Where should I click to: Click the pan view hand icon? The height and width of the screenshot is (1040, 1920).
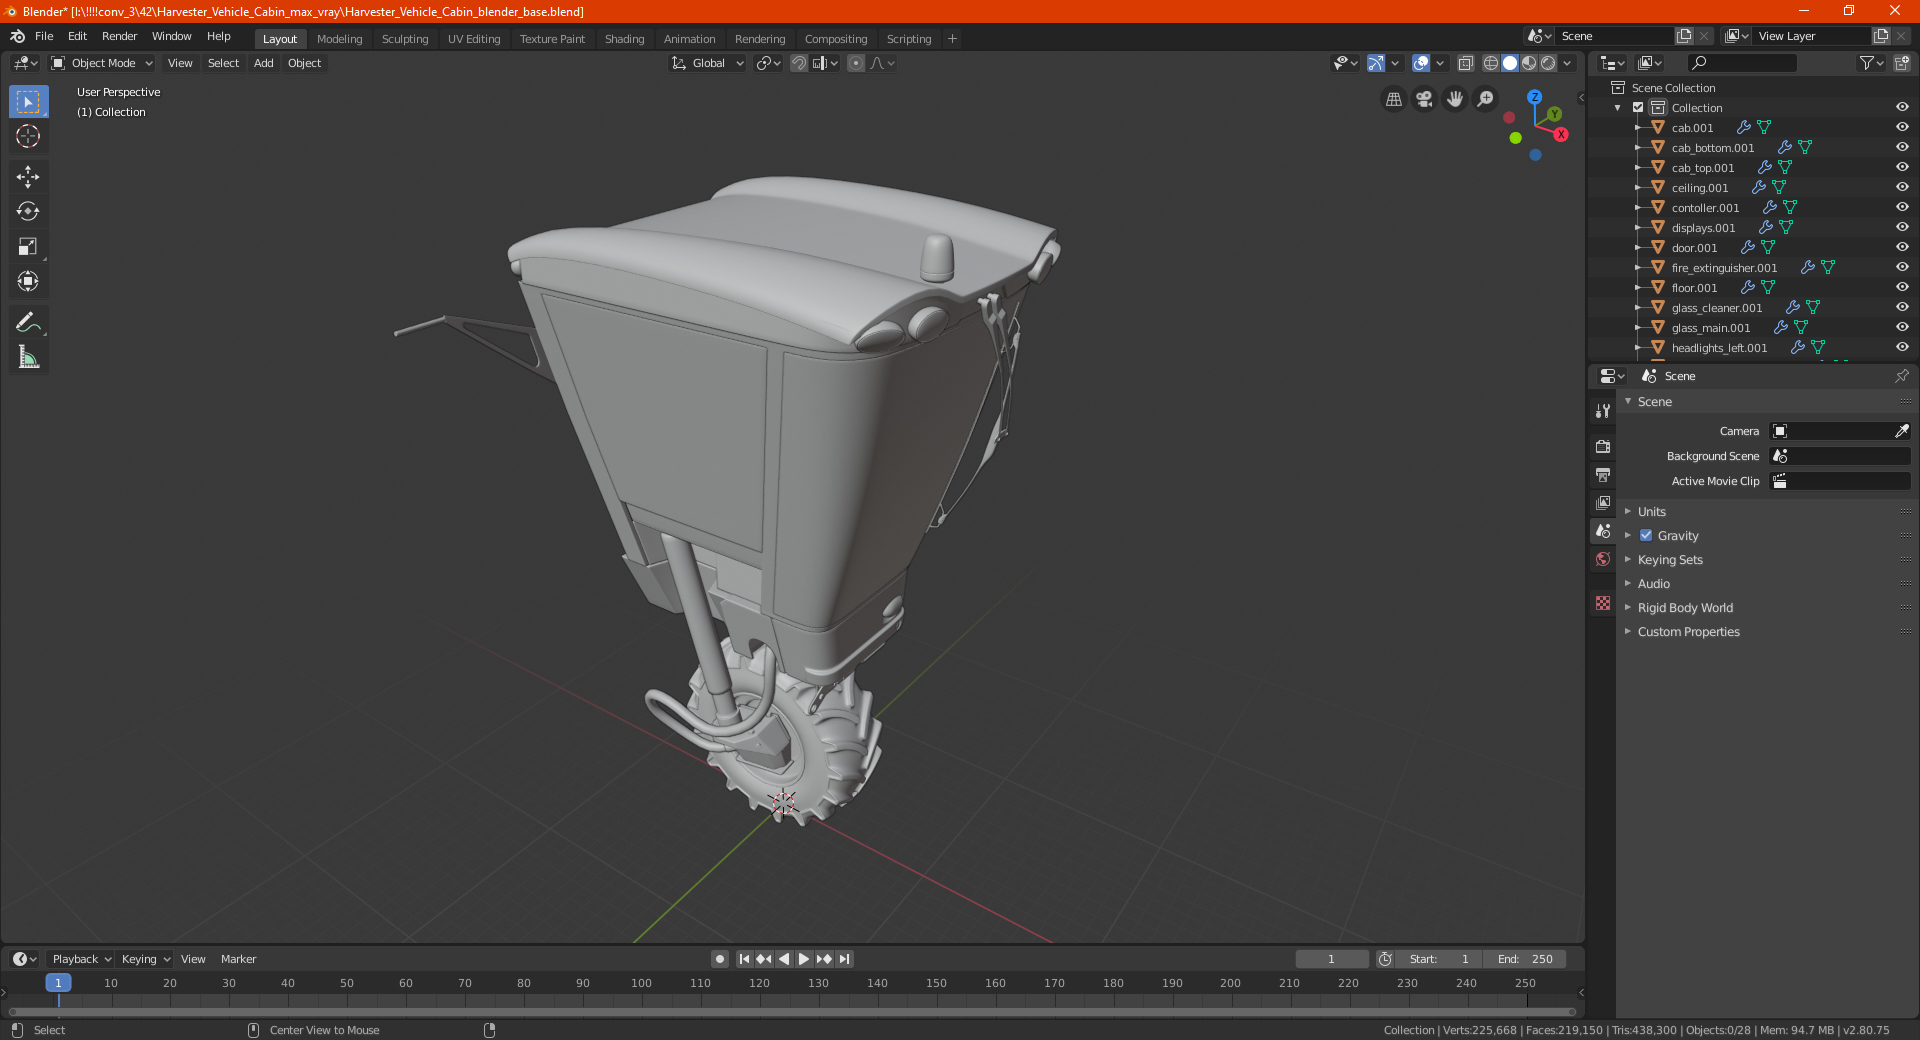click(1455, 99)
